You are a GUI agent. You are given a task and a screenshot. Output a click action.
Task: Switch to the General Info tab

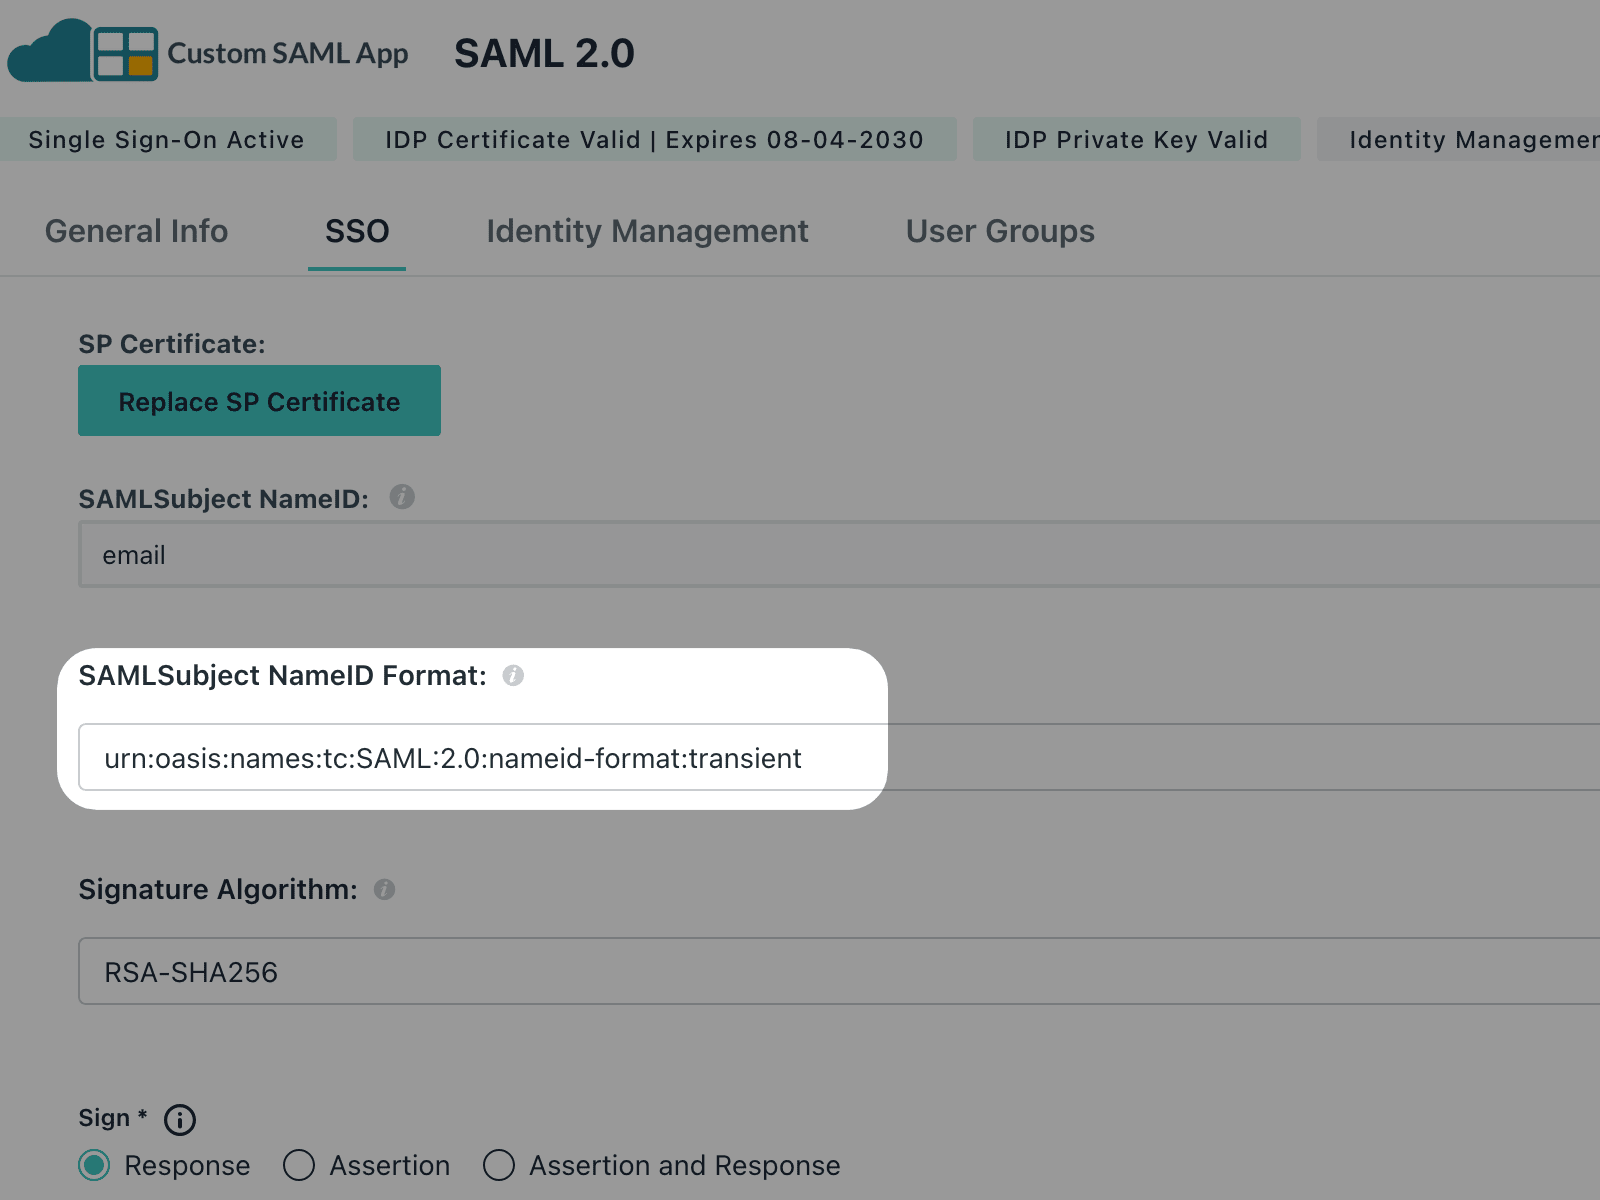coord(137,231)
